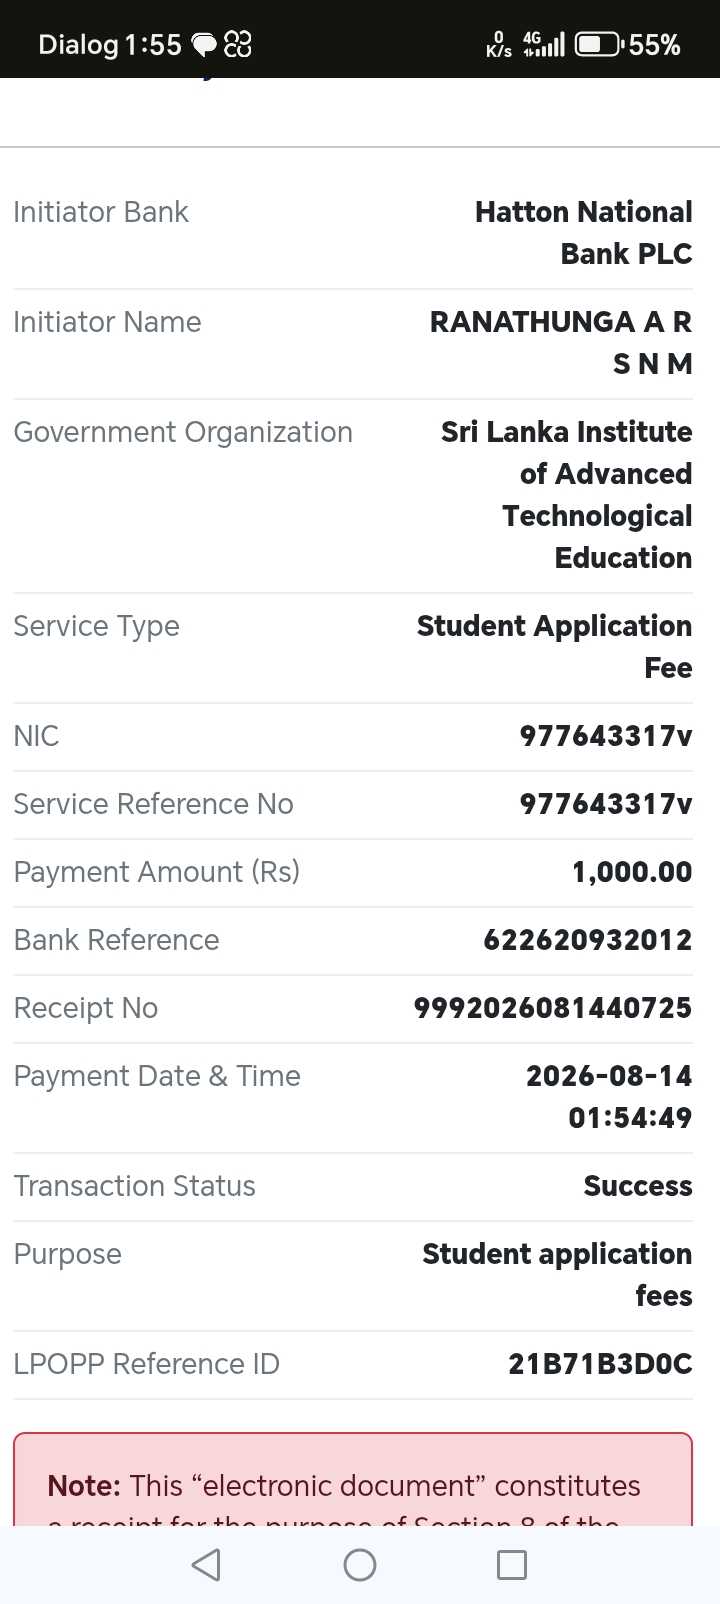The height and width of the screenshot is (1604, 720).
Task: Tap the Sri Lanka Institute organization name
Action: (x=567, y=495)
